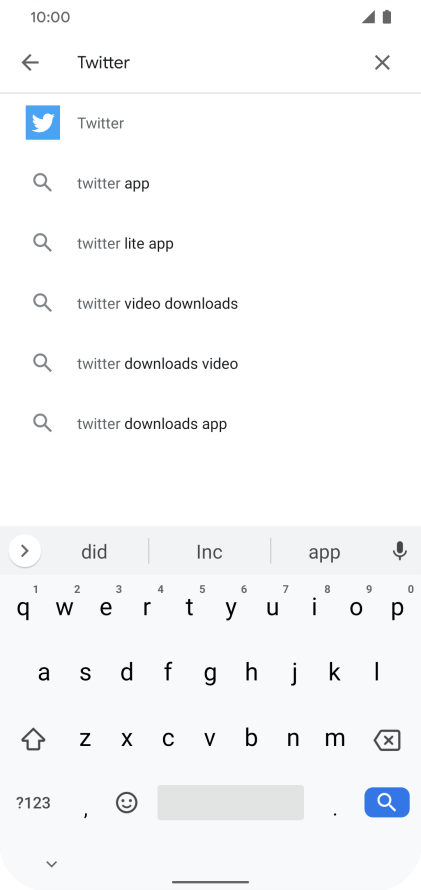Tap the back arrow in search bar

(30, 62)
